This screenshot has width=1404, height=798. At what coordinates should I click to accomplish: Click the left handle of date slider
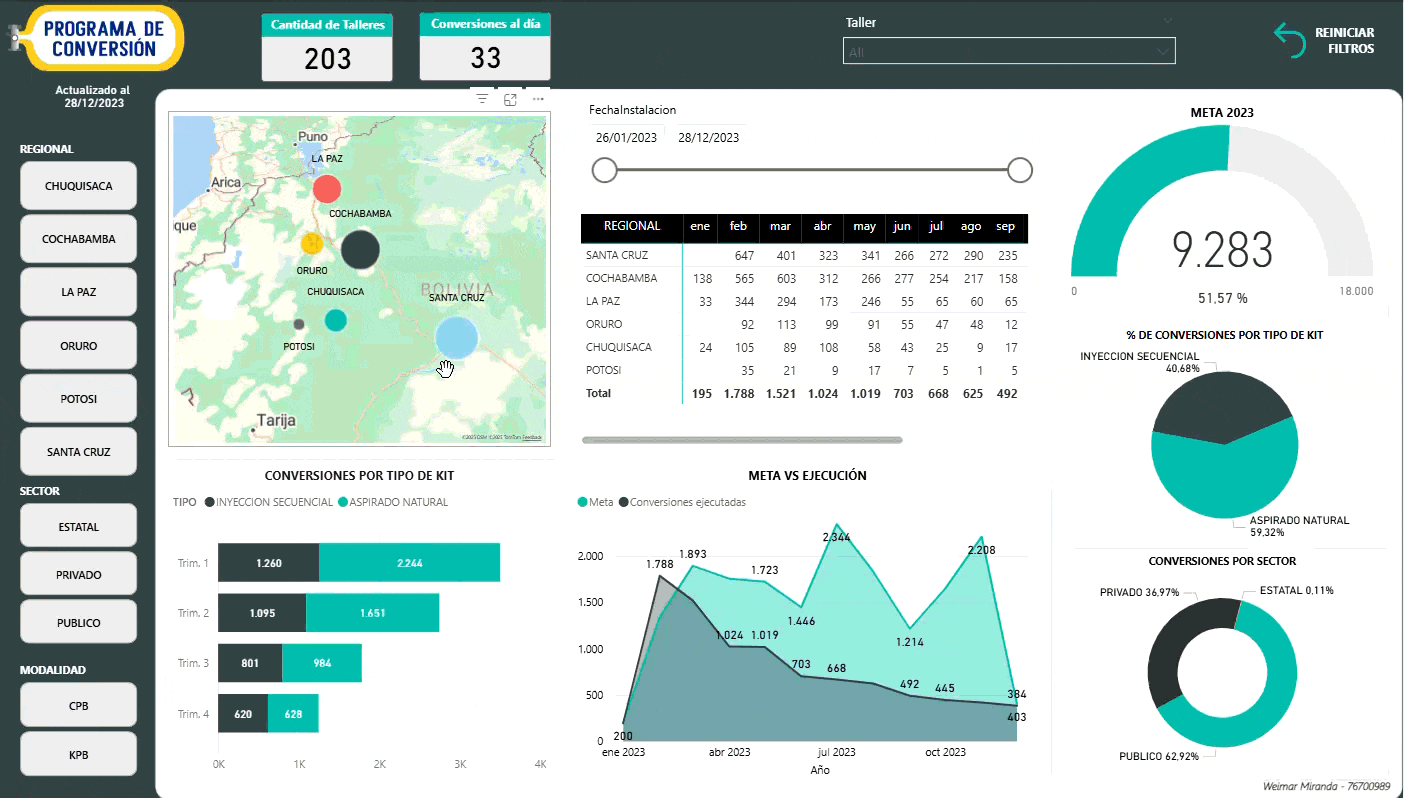point(604,171)
